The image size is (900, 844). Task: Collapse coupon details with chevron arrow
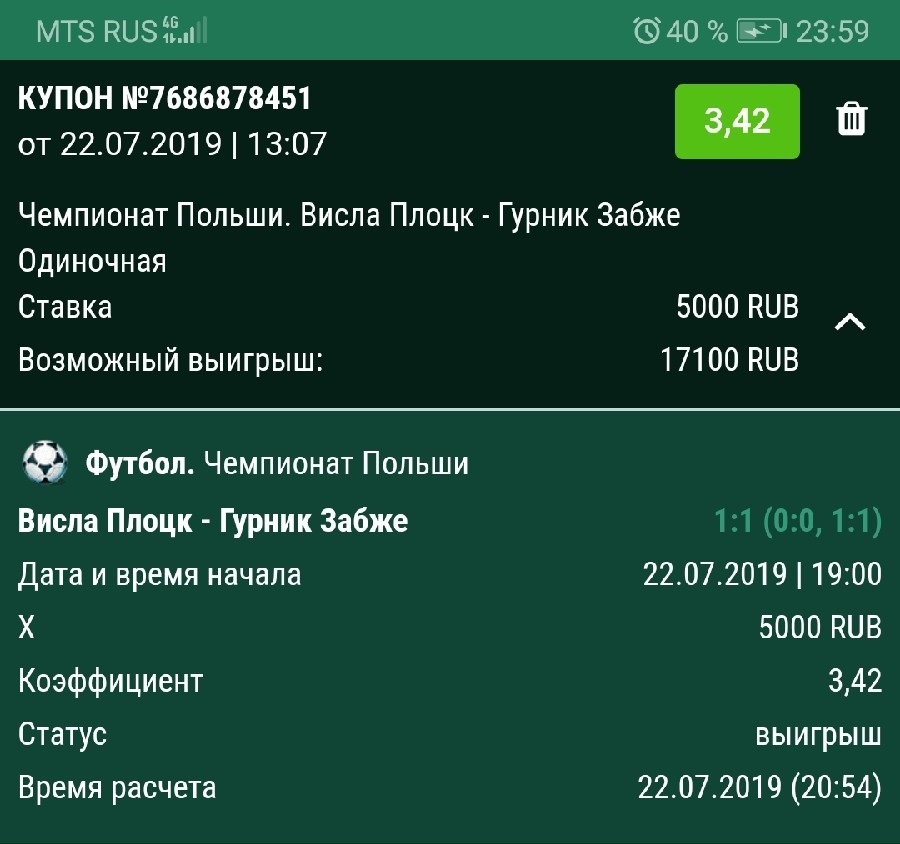[x=850, y=322]
